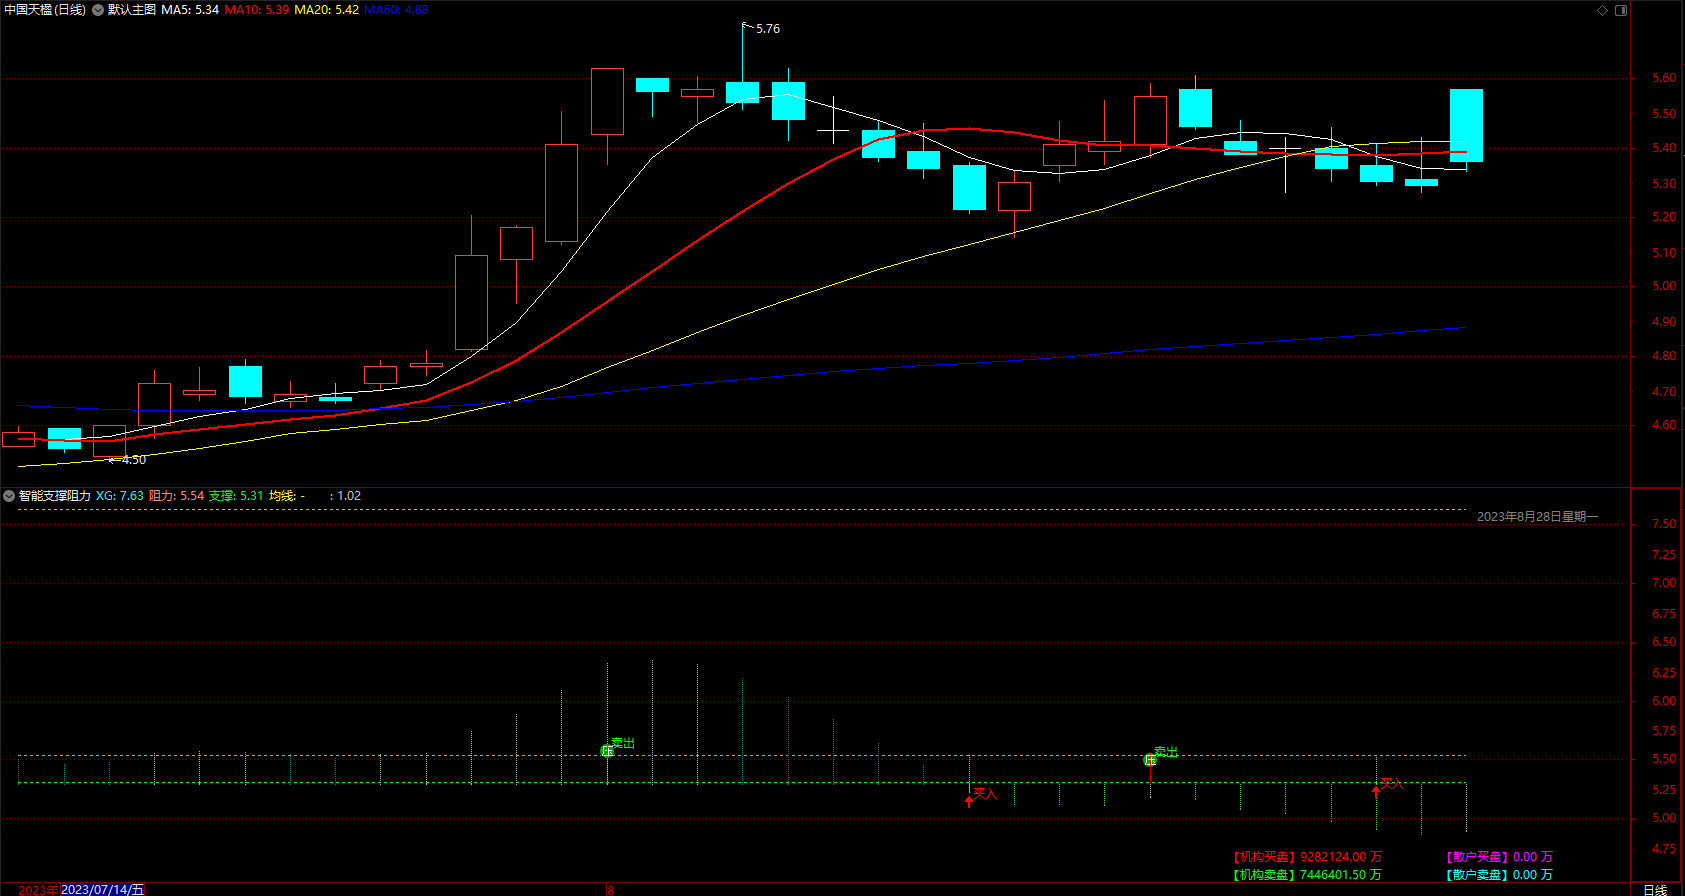Select the 默认主图 main chart label
Image resolution: width=1685 pixels, height=896 pixels.
(x=132, y=10)
